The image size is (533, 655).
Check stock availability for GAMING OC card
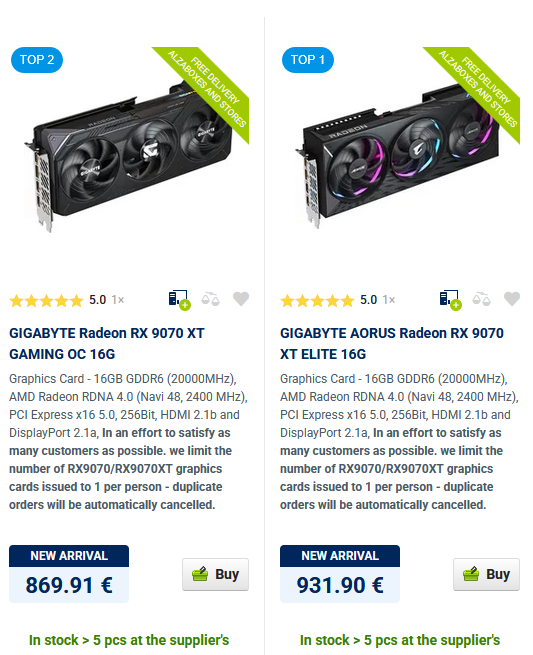click(129, 640)
